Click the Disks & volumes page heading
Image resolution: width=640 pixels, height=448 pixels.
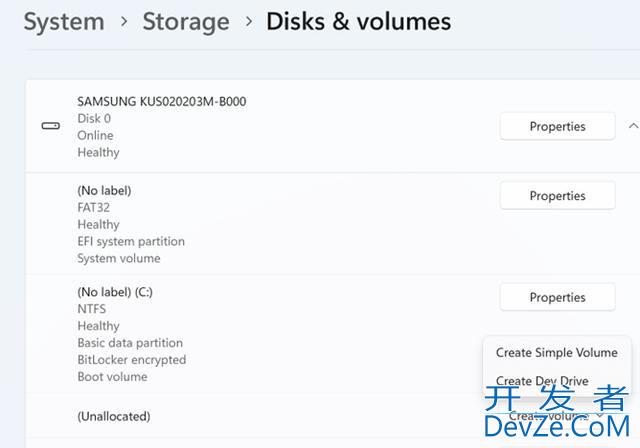point(359,21)
